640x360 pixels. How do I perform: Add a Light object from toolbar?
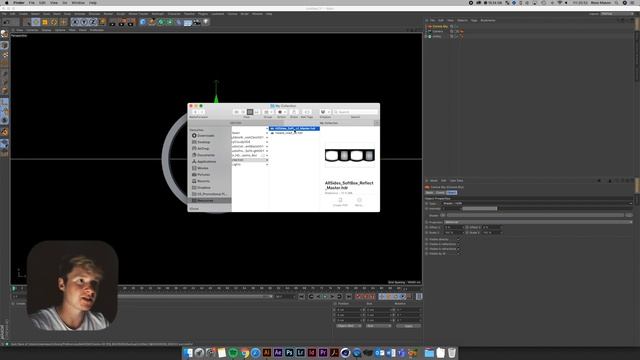coord(206,22)
